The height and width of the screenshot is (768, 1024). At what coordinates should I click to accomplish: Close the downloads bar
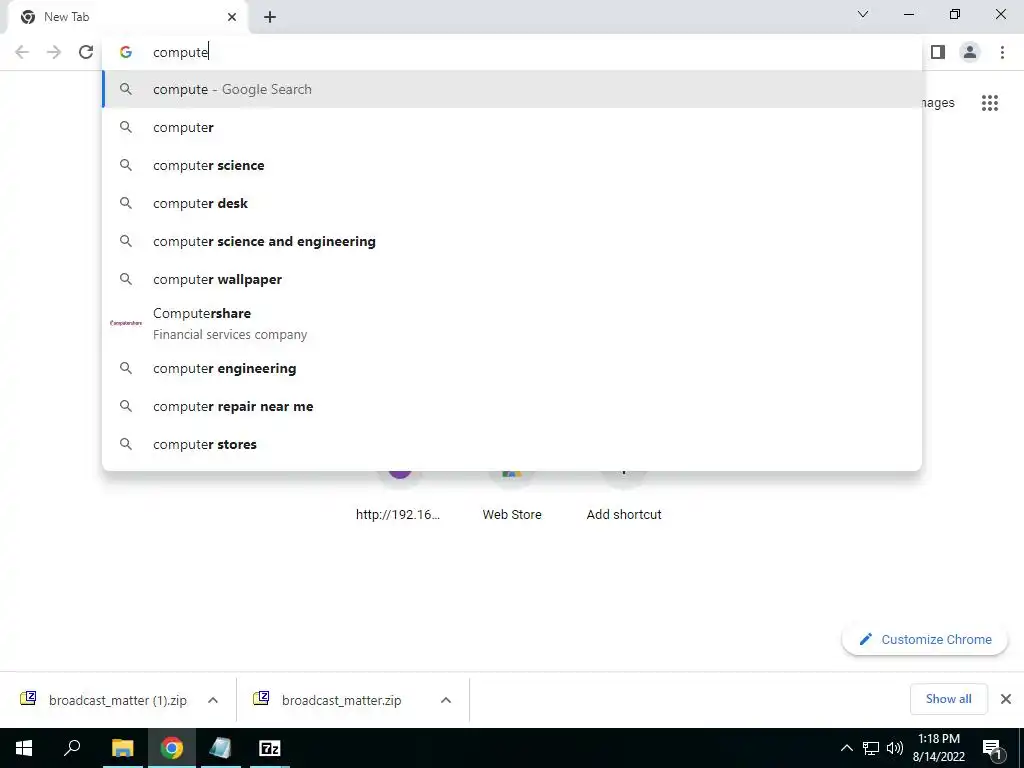coord(1006,699)
